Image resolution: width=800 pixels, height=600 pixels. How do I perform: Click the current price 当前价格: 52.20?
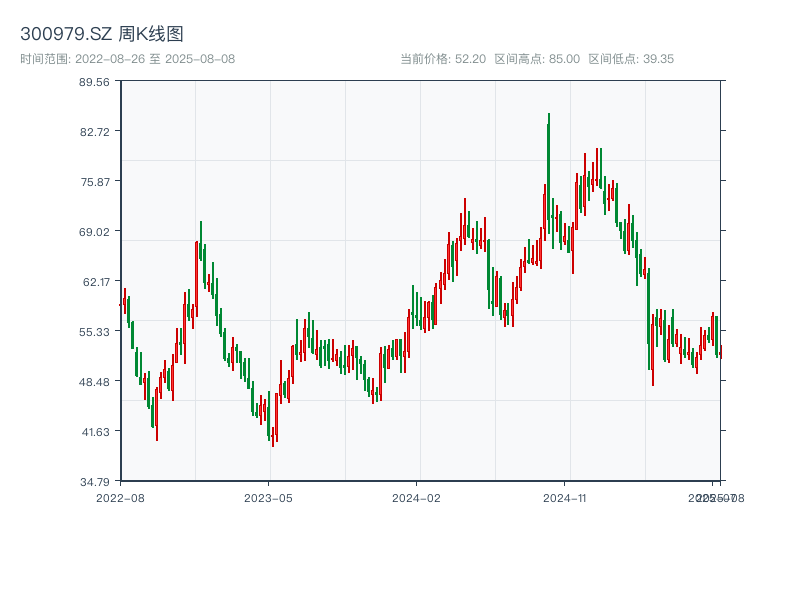pyautogui.click(x=443, y=59)
